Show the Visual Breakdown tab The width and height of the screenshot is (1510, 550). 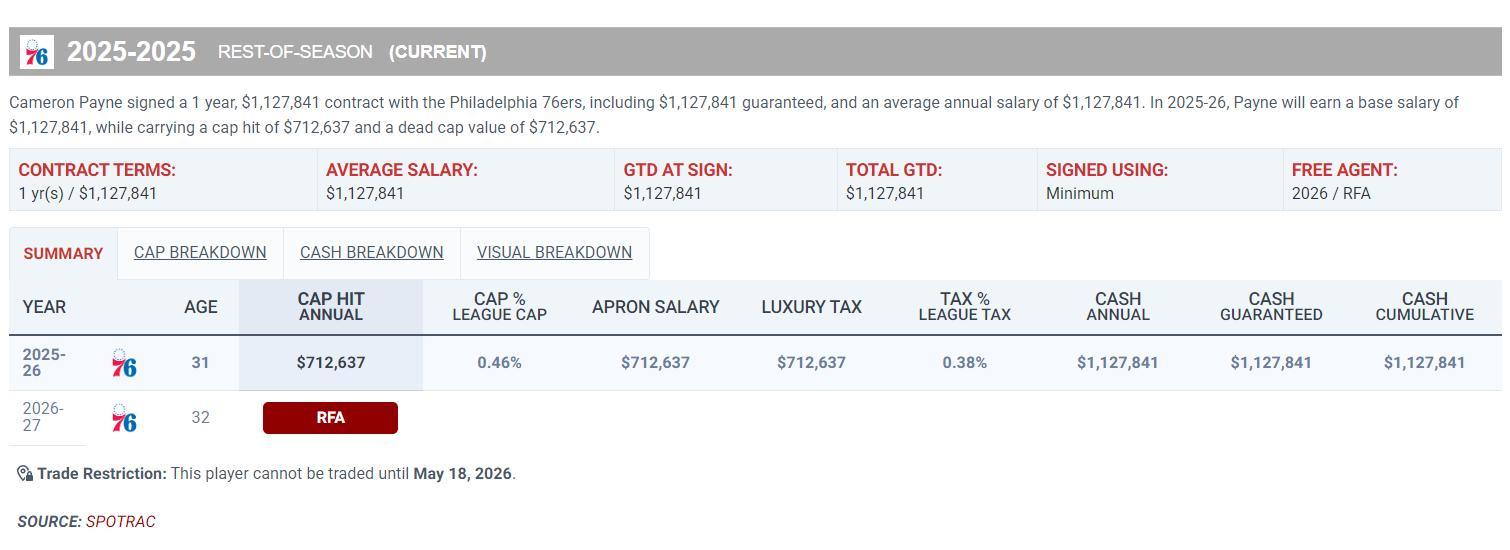pos(554,252)
